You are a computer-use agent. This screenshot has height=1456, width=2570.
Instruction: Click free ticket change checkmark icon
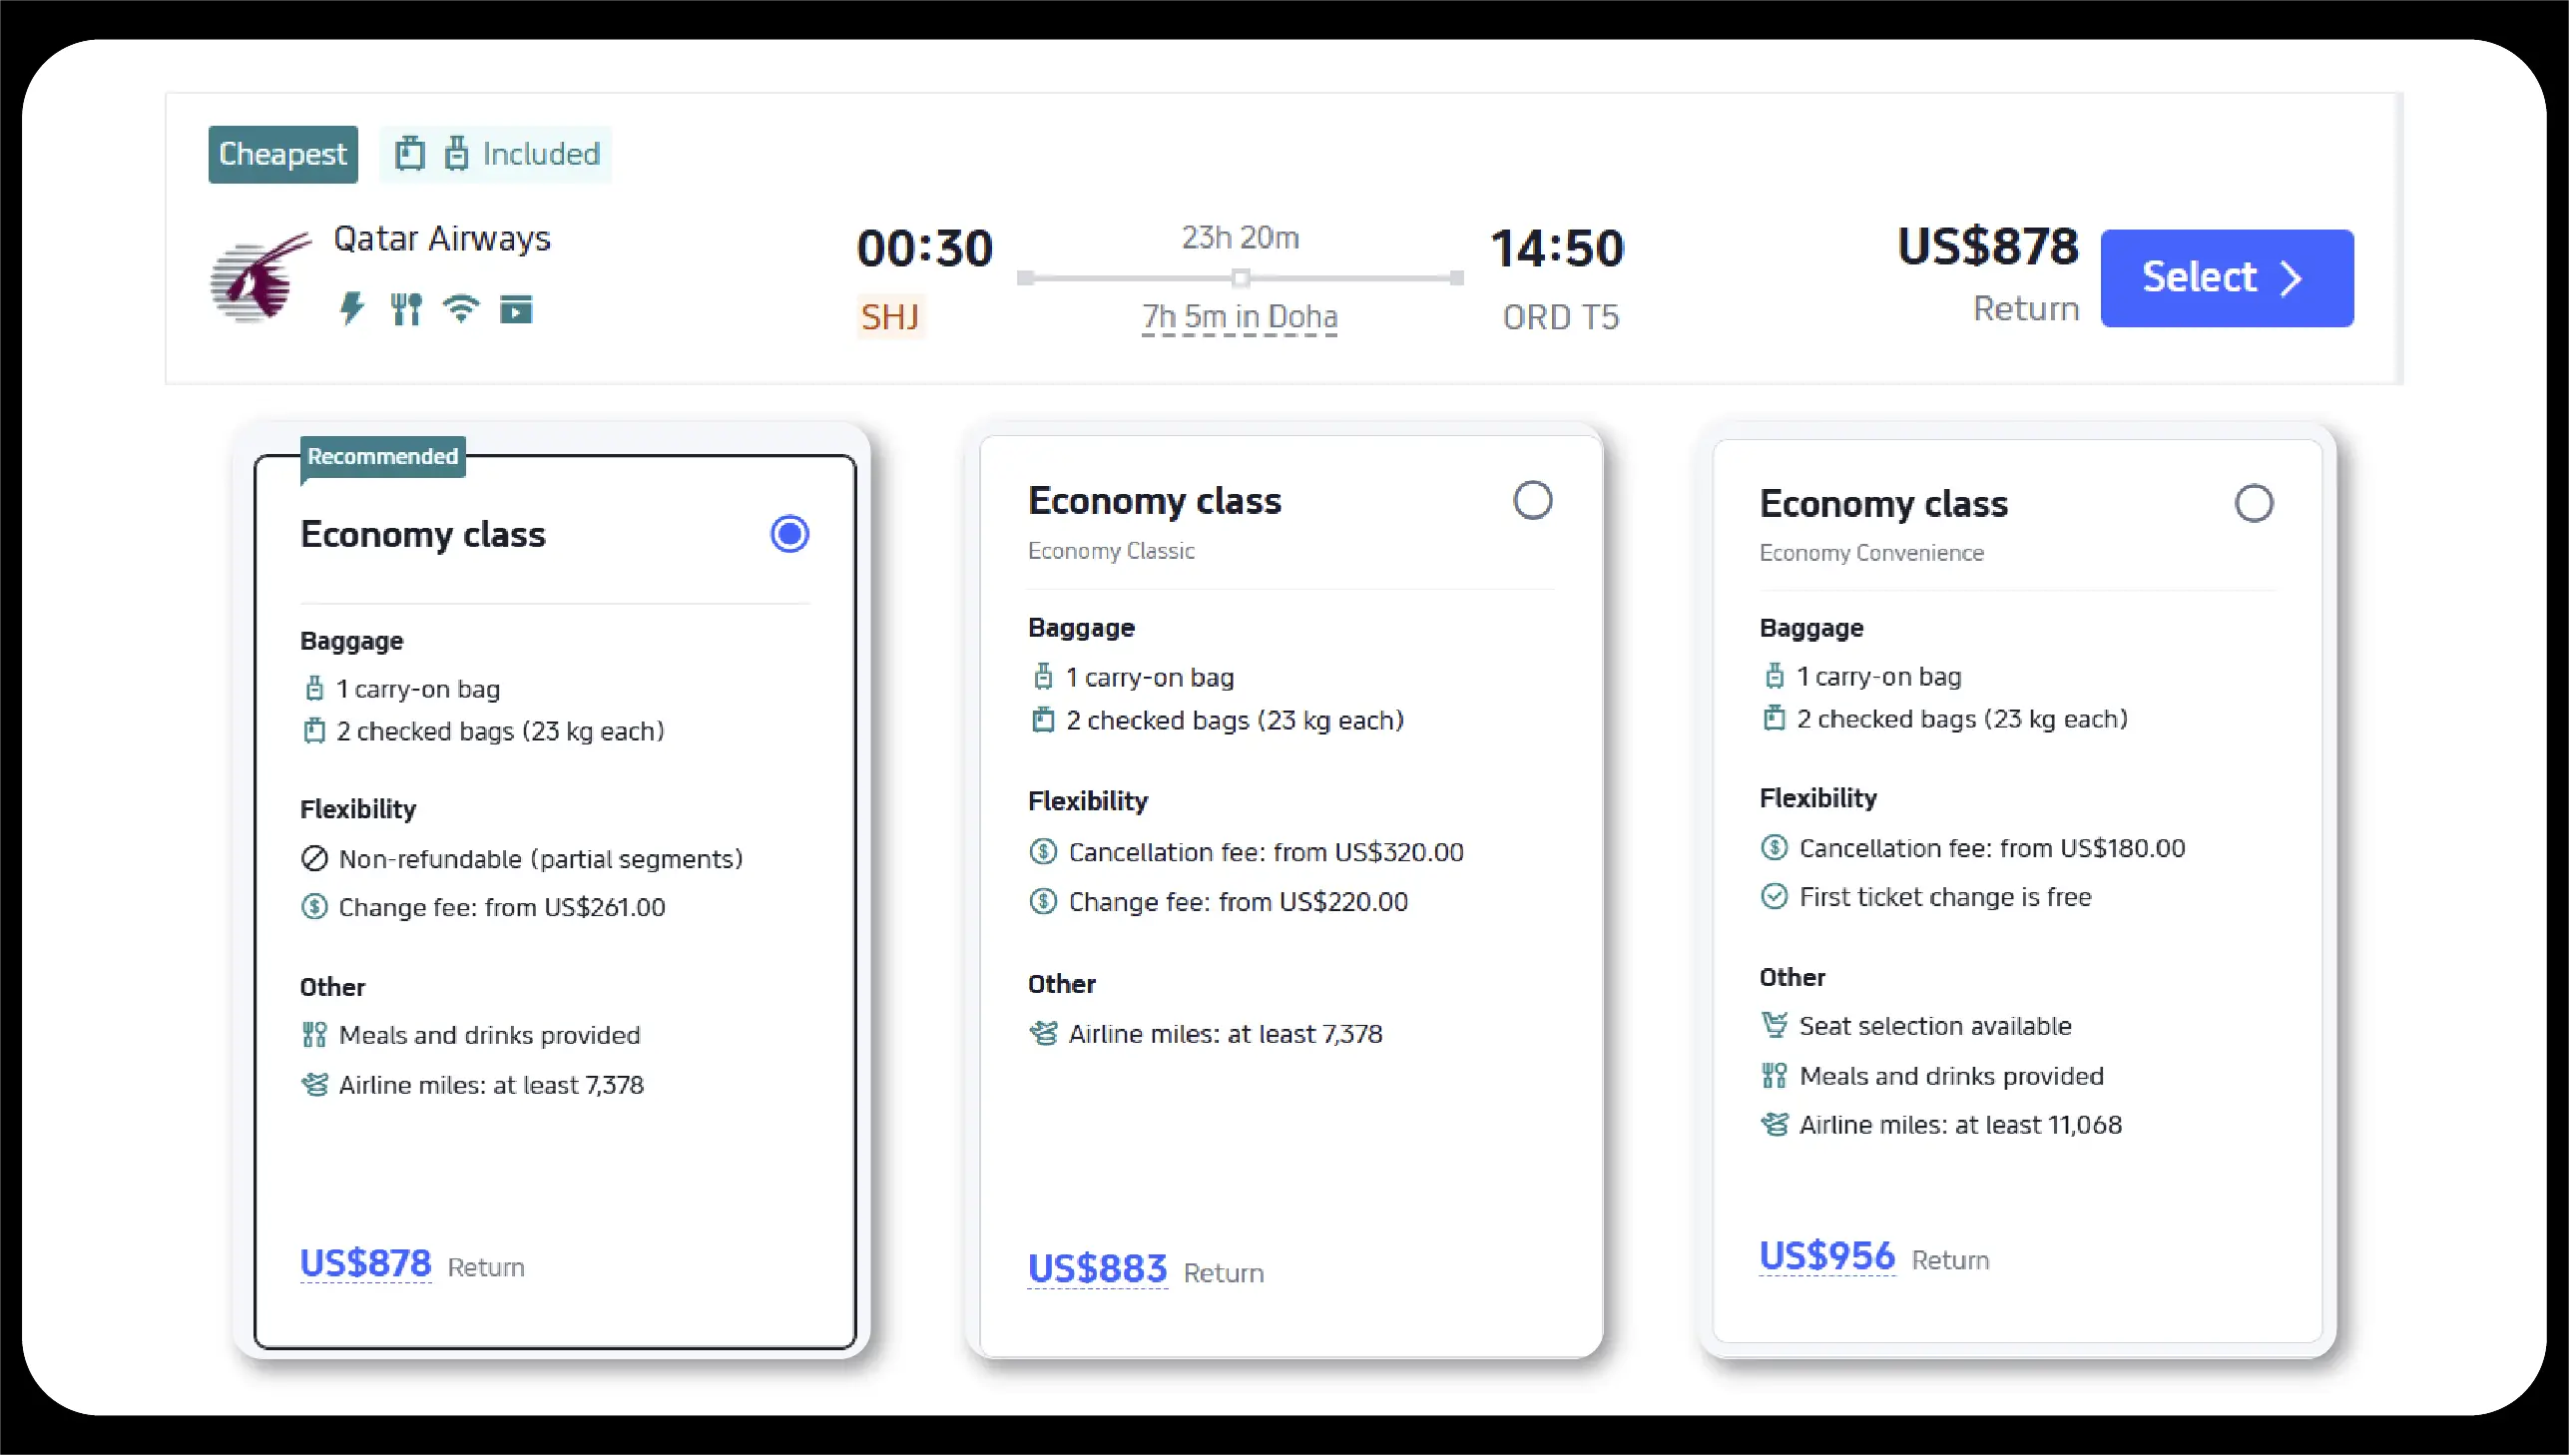coord(1774,897)
